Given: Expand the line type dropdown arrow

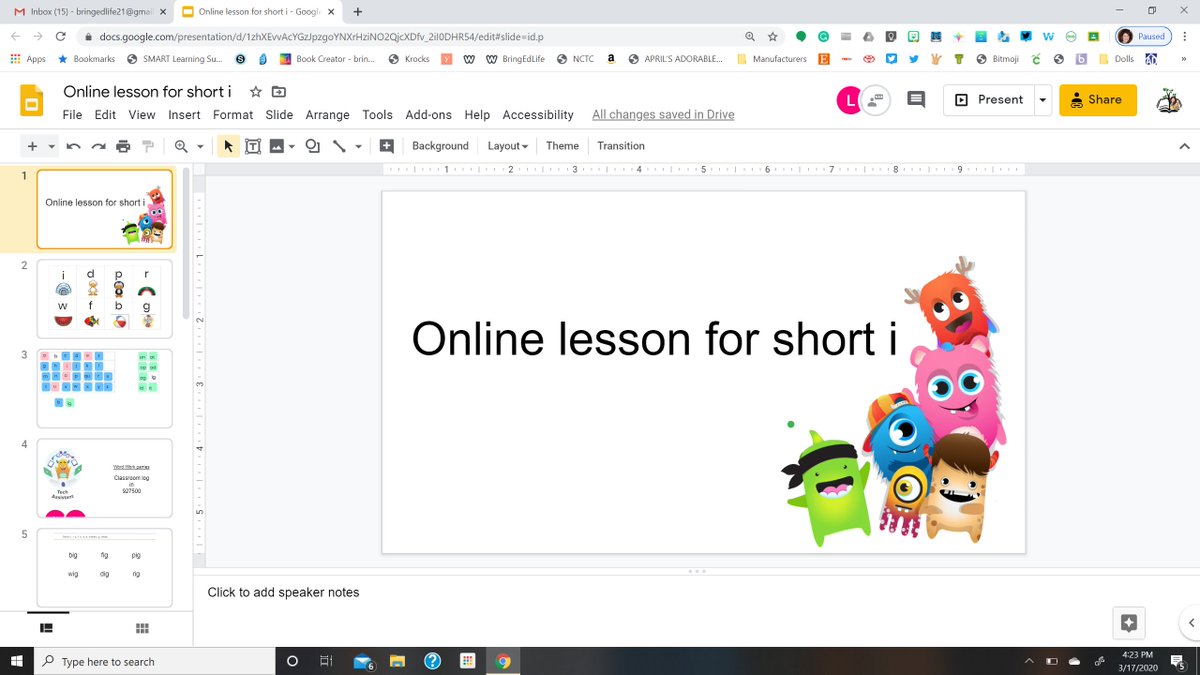Looking at the screenshot, I should pyautogui.click(x=358, y=146).
